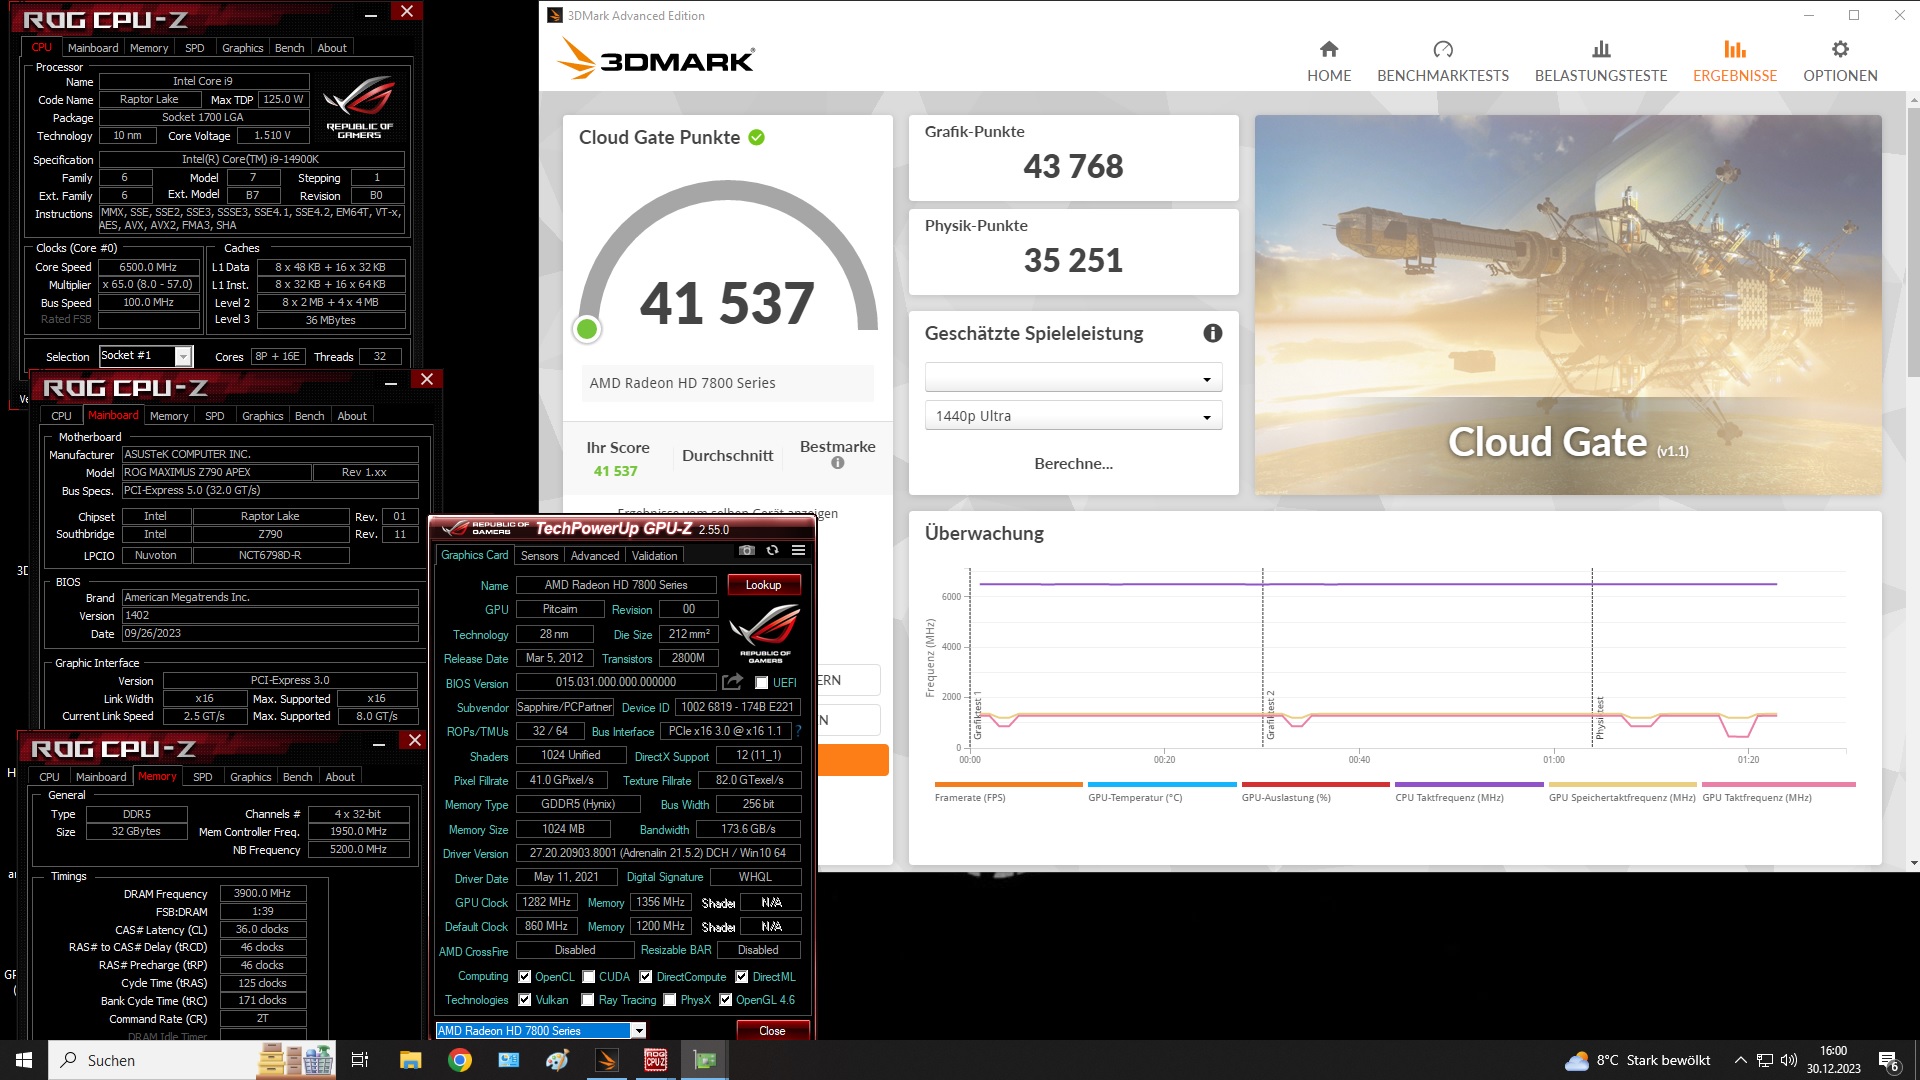Open BELASTUNGSTESTE in 3DMark navigation
1920x1080 pixels.
pyautogui.click(x=1600, y=62)
